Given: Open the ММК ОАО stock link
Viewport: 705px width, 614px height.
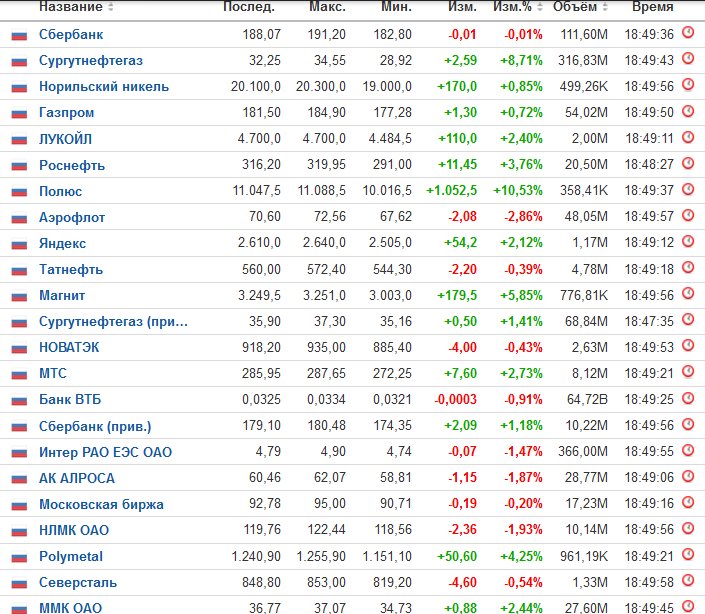Looking at the screenshot, I should click(71, 608).
